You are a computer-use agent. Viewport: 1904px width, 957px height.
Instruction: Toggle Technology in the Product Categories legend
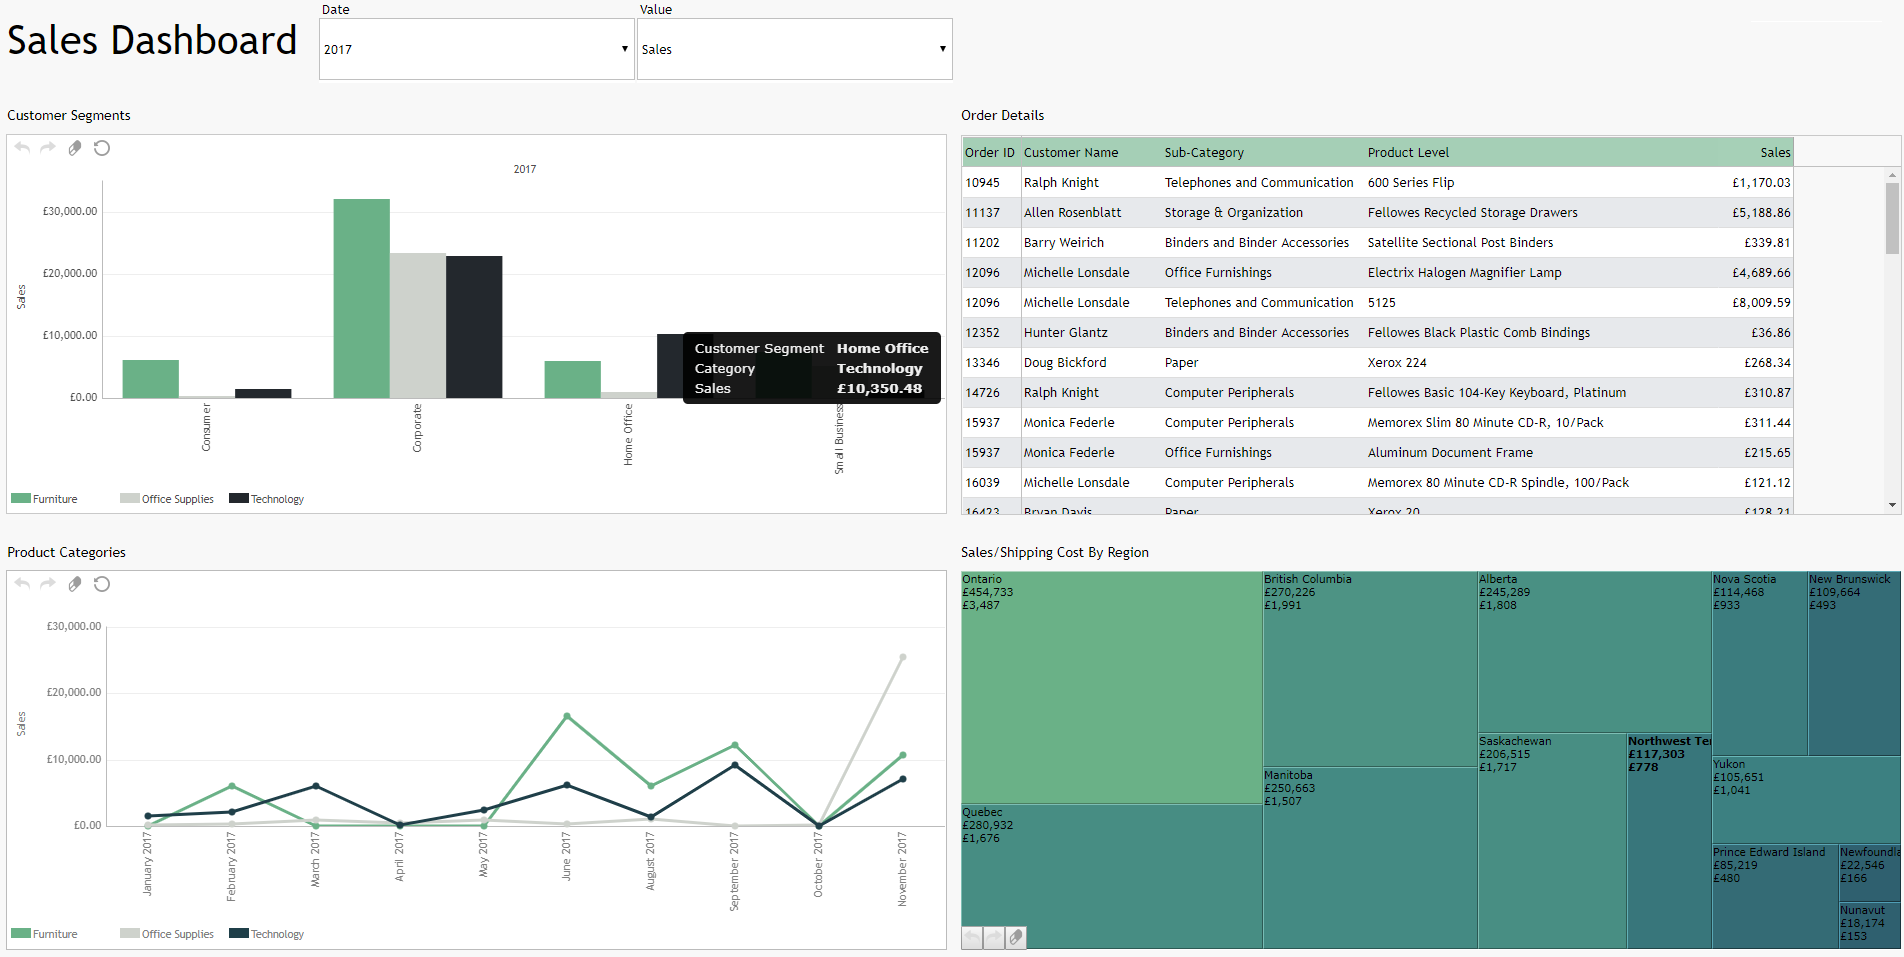pos(266,933)
